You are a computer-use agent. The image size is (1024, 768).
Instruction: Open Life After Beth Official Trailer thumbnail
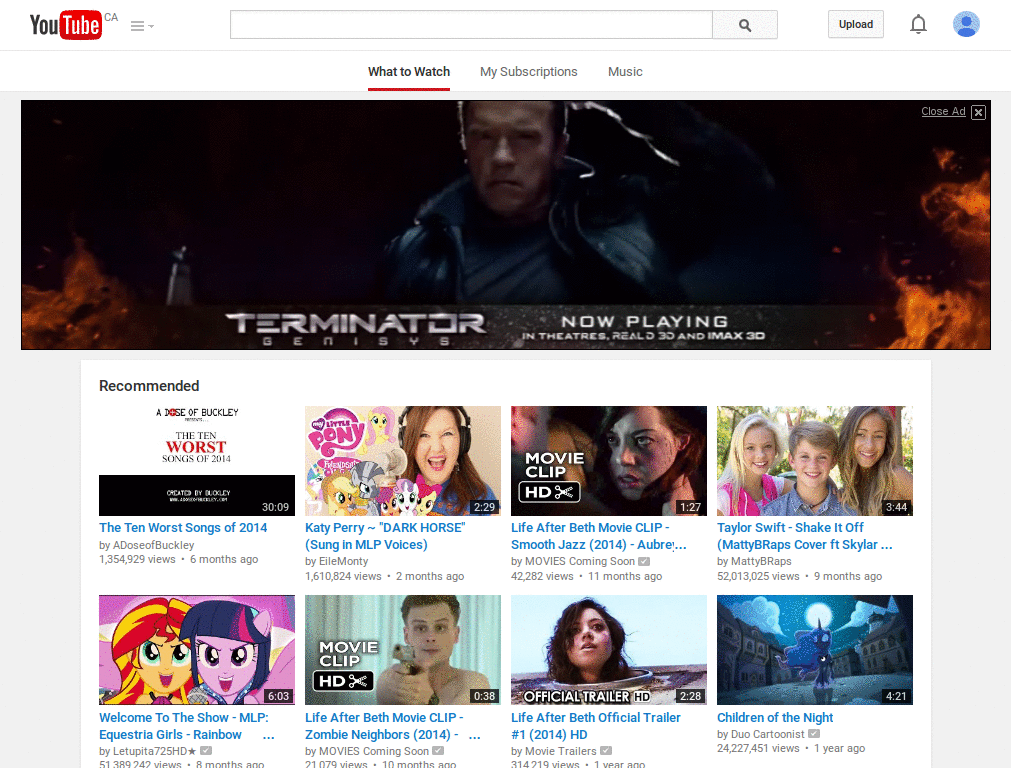[609, 650]
